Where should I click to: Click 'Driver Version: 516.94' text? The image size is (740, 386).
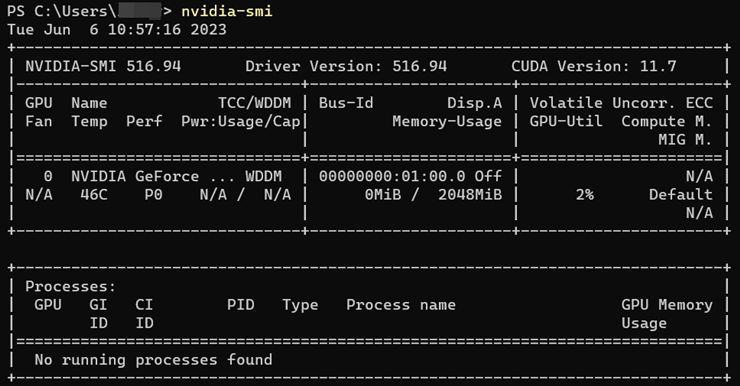[x=346, y=66]
